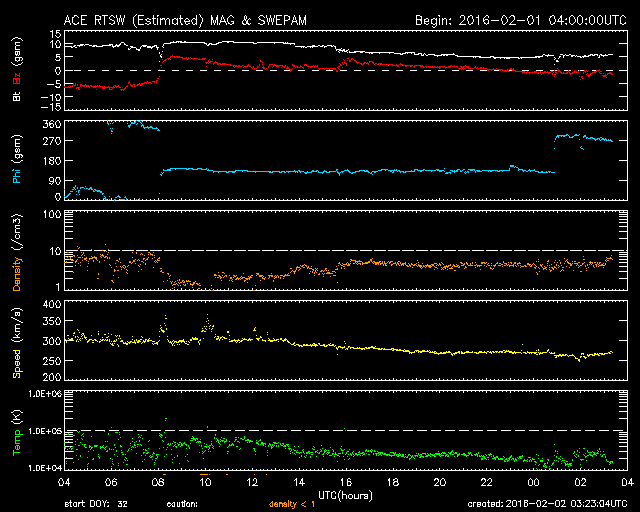Click the "400" tick on Speed axis
The image size is (640, 512).
(x=52, y=304)
